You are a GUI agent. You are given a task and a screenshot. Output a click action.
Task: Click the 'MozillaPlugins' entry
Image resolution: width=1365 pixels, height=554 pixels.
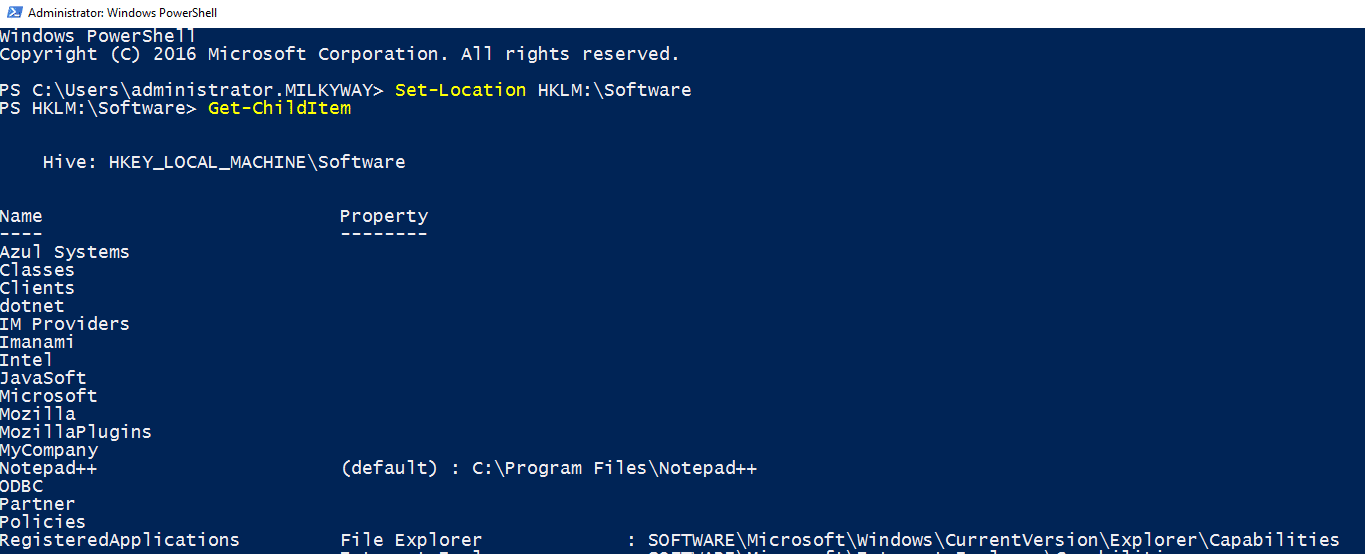click(76, 432)
